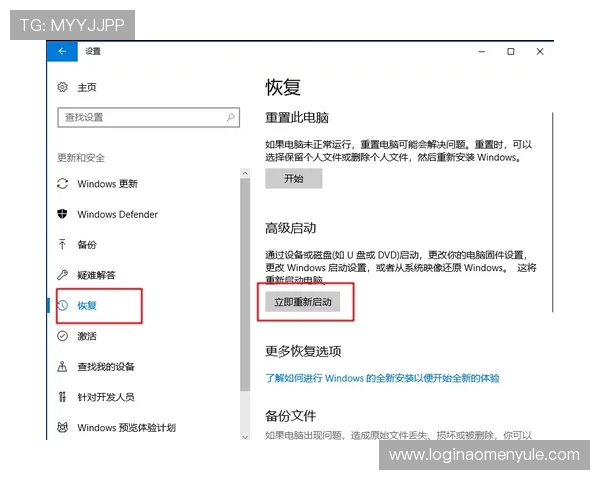This screenshot has width=600, height=480.
Task: Select the Windows 预览体验计划 icon
Action: (62, 427)
